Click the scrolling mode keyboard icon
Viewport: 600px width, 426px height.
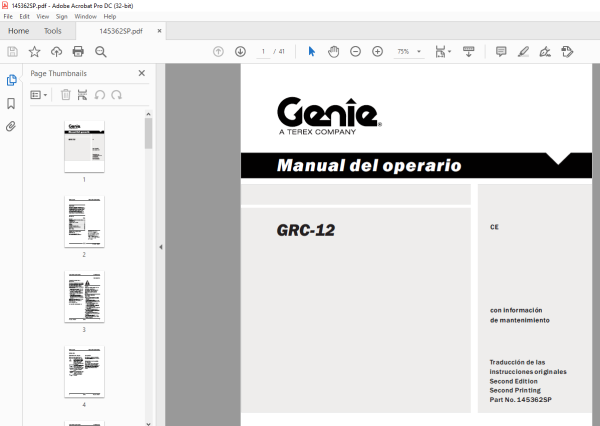tap(468, 51)
